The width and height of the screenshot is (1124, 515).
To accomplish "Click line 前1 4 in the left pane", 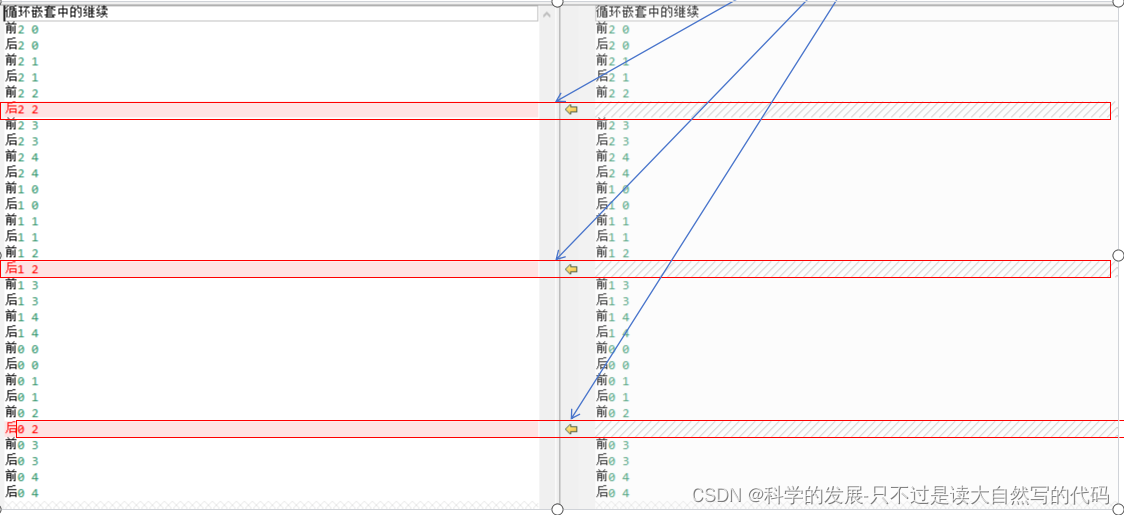I will point(22,317).
